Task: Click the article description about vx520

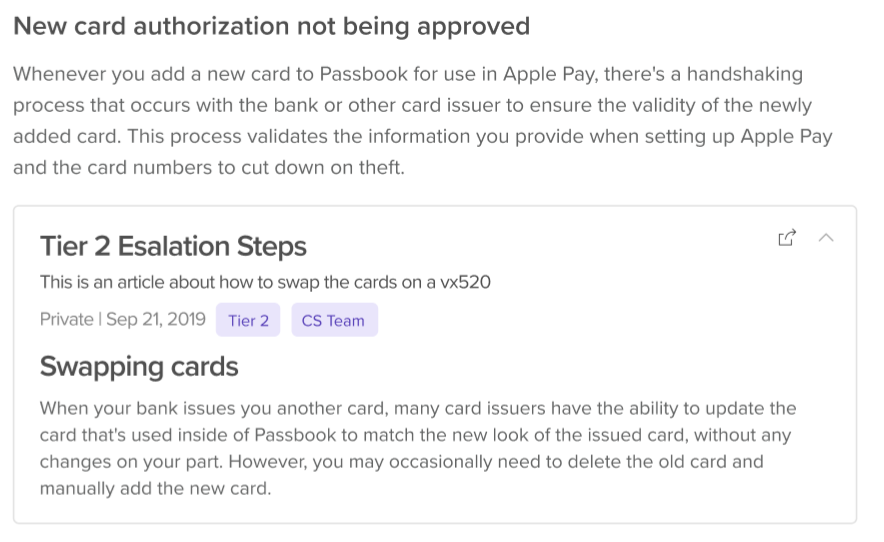Action: [265, 282]
